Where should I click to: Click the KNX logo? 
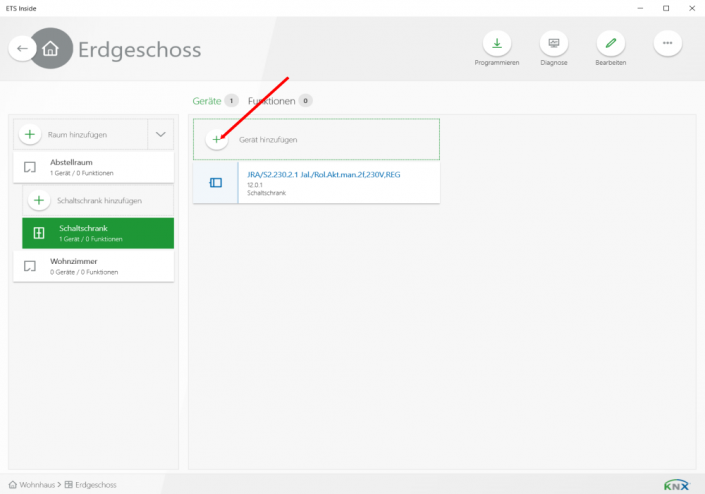click(676, 484)
